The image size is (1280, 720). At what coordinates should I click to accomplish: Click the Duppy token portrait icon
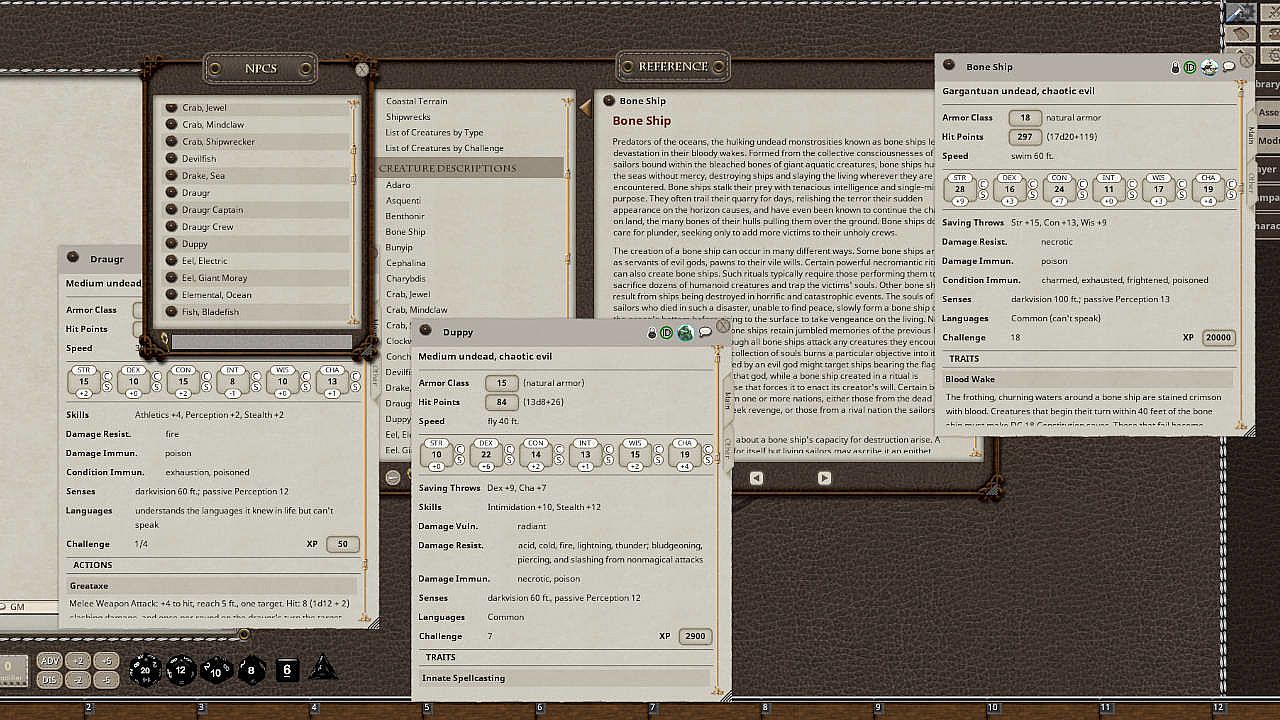click(x=685, y=332)
